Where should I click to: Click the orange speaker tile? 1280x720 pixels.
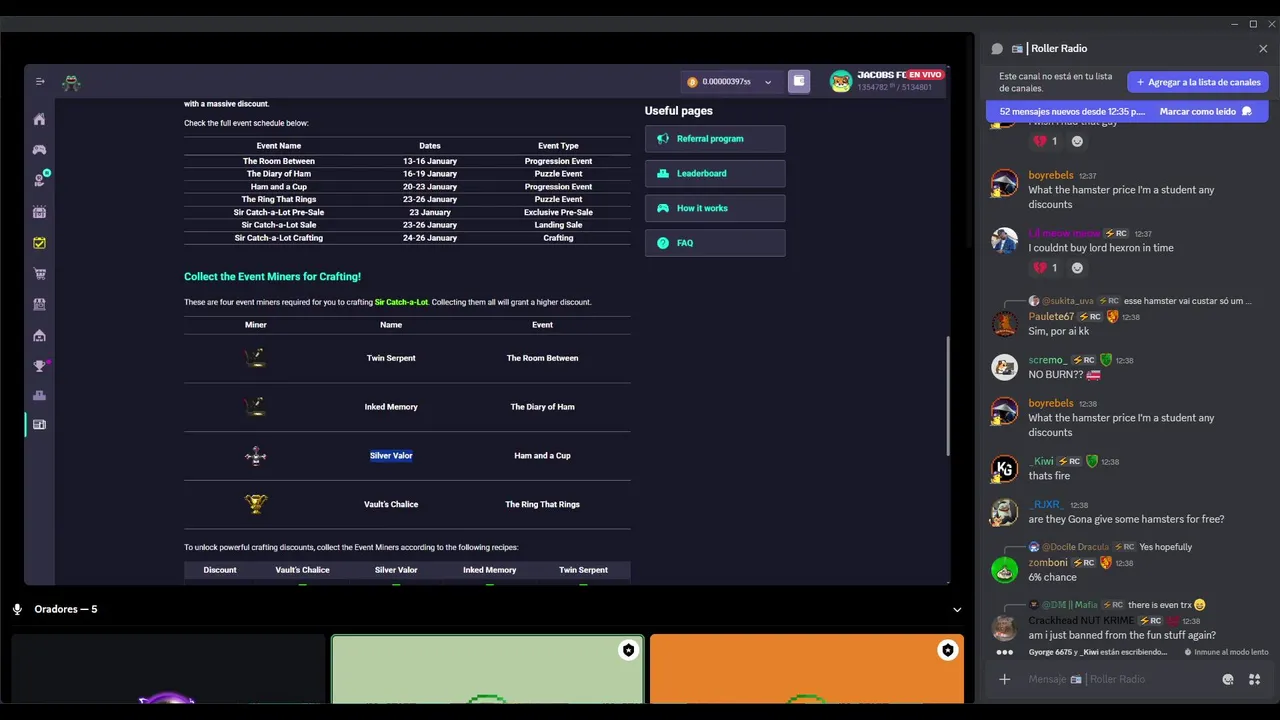point(807,668)
